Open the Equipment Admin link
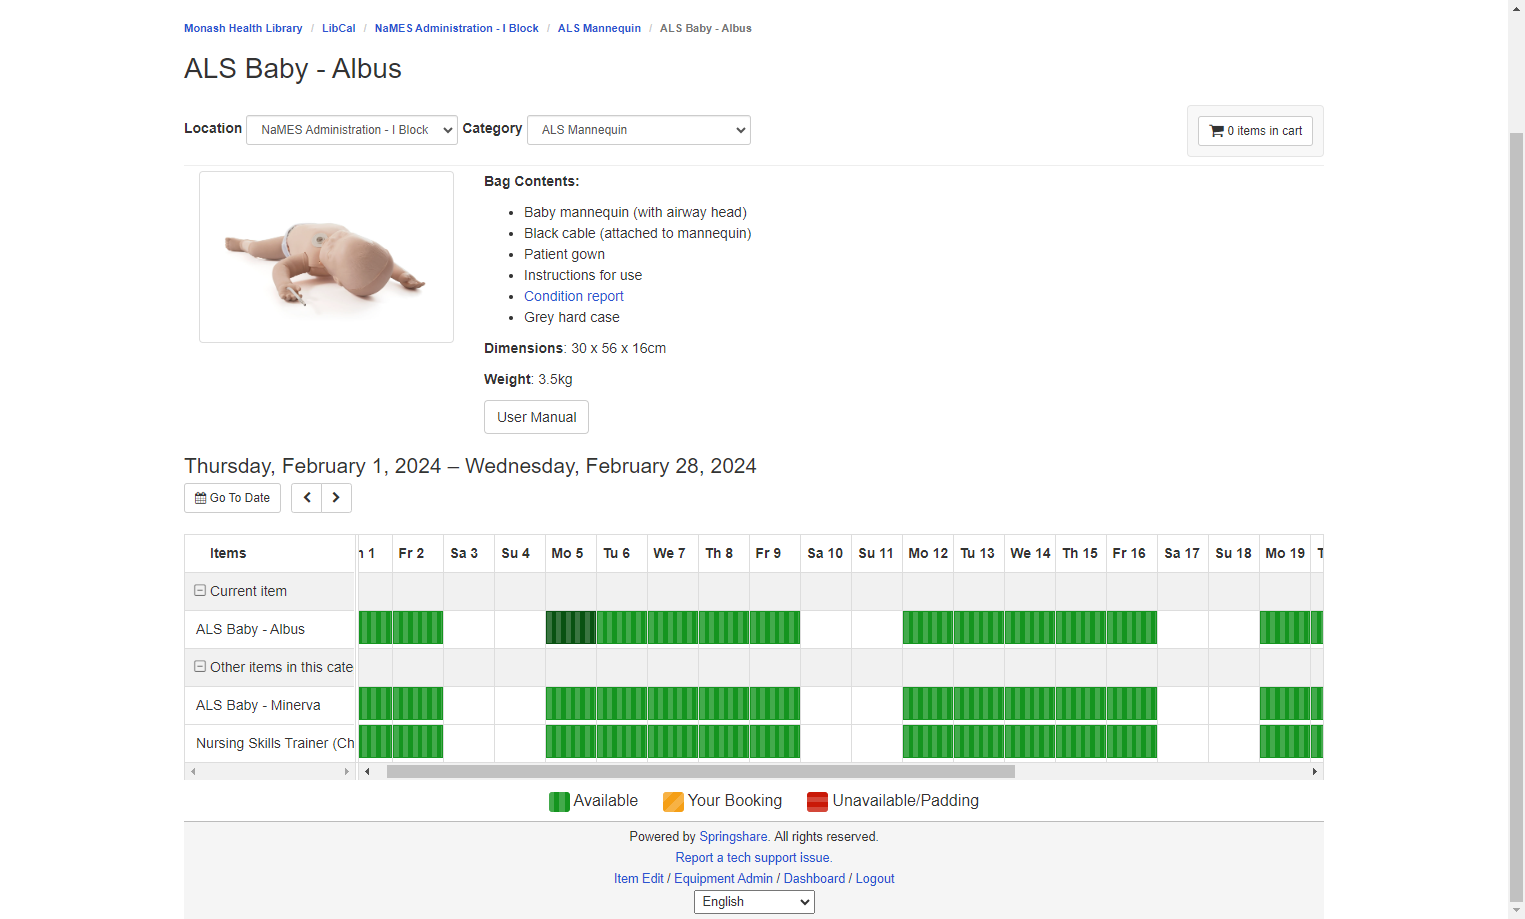 [x=723, y=879]
